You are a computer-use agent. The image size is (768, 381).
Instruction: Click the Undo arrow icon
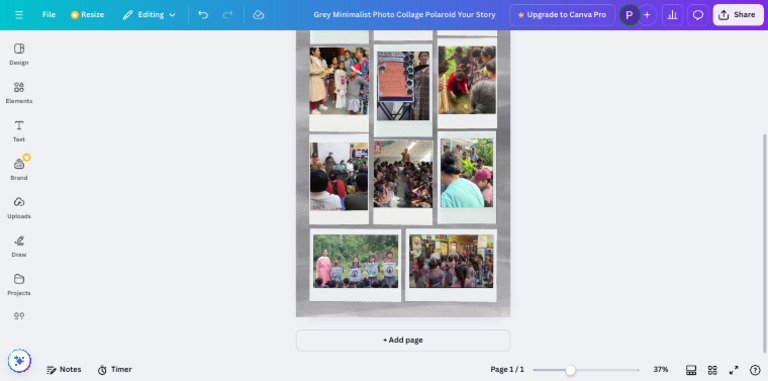[203, 15]
